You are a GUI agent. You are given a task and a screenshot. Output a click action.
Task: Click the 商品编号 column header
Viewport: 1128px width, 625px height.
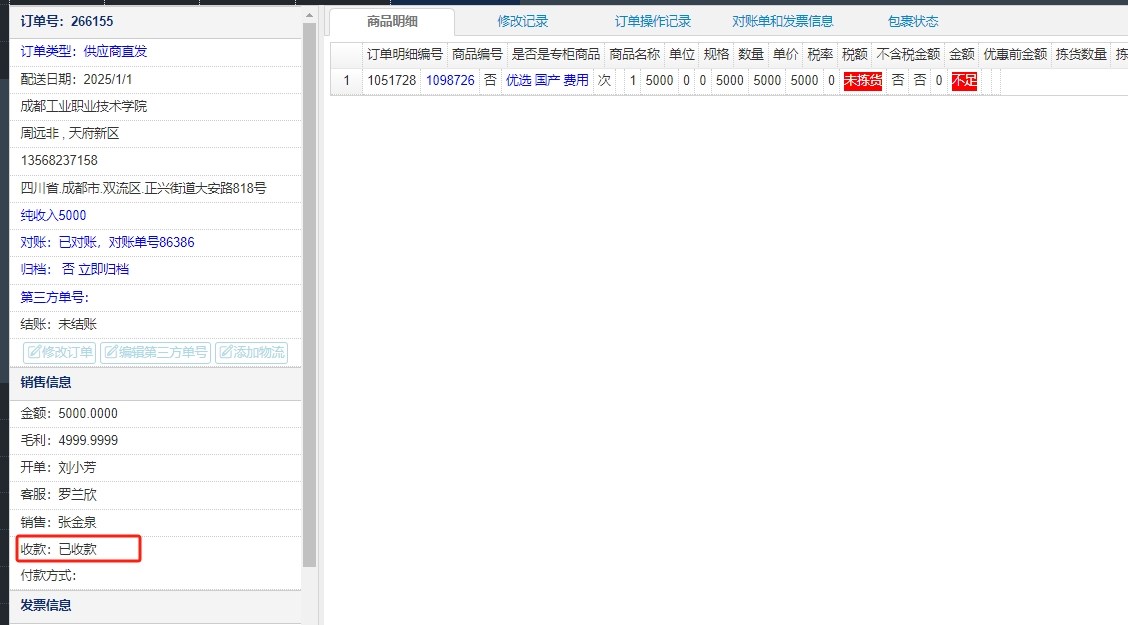tap(477, 54)
